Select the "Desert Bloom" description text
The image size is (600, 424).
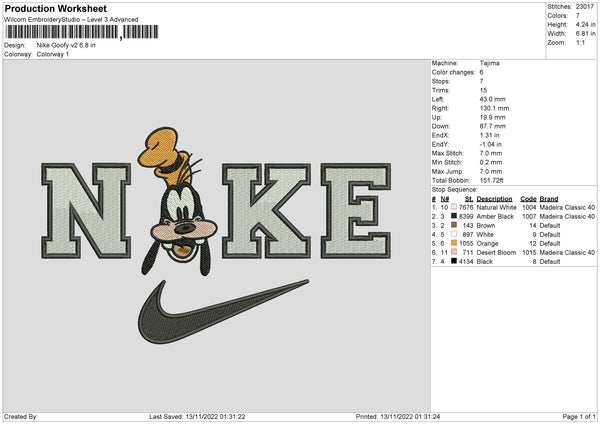point(496,253)
